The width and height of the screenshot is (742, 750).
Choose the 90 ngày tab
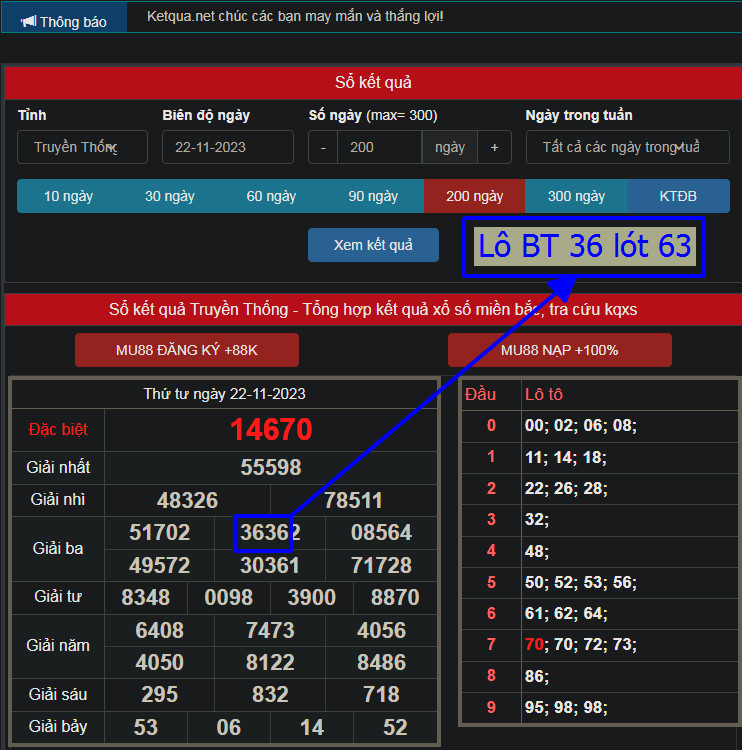(373, 196)
